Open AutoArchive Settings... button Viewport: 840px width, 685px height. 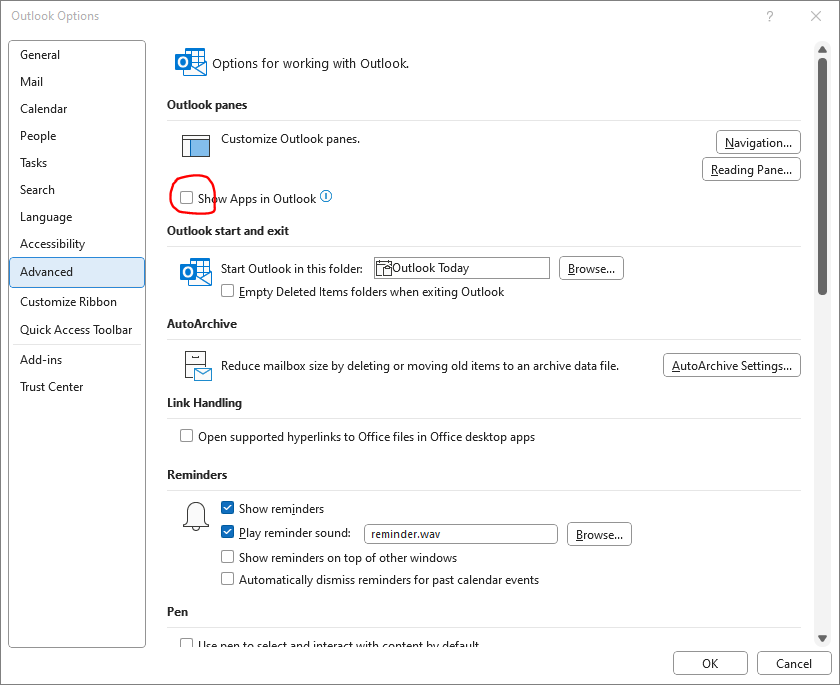tap(732, 365)
